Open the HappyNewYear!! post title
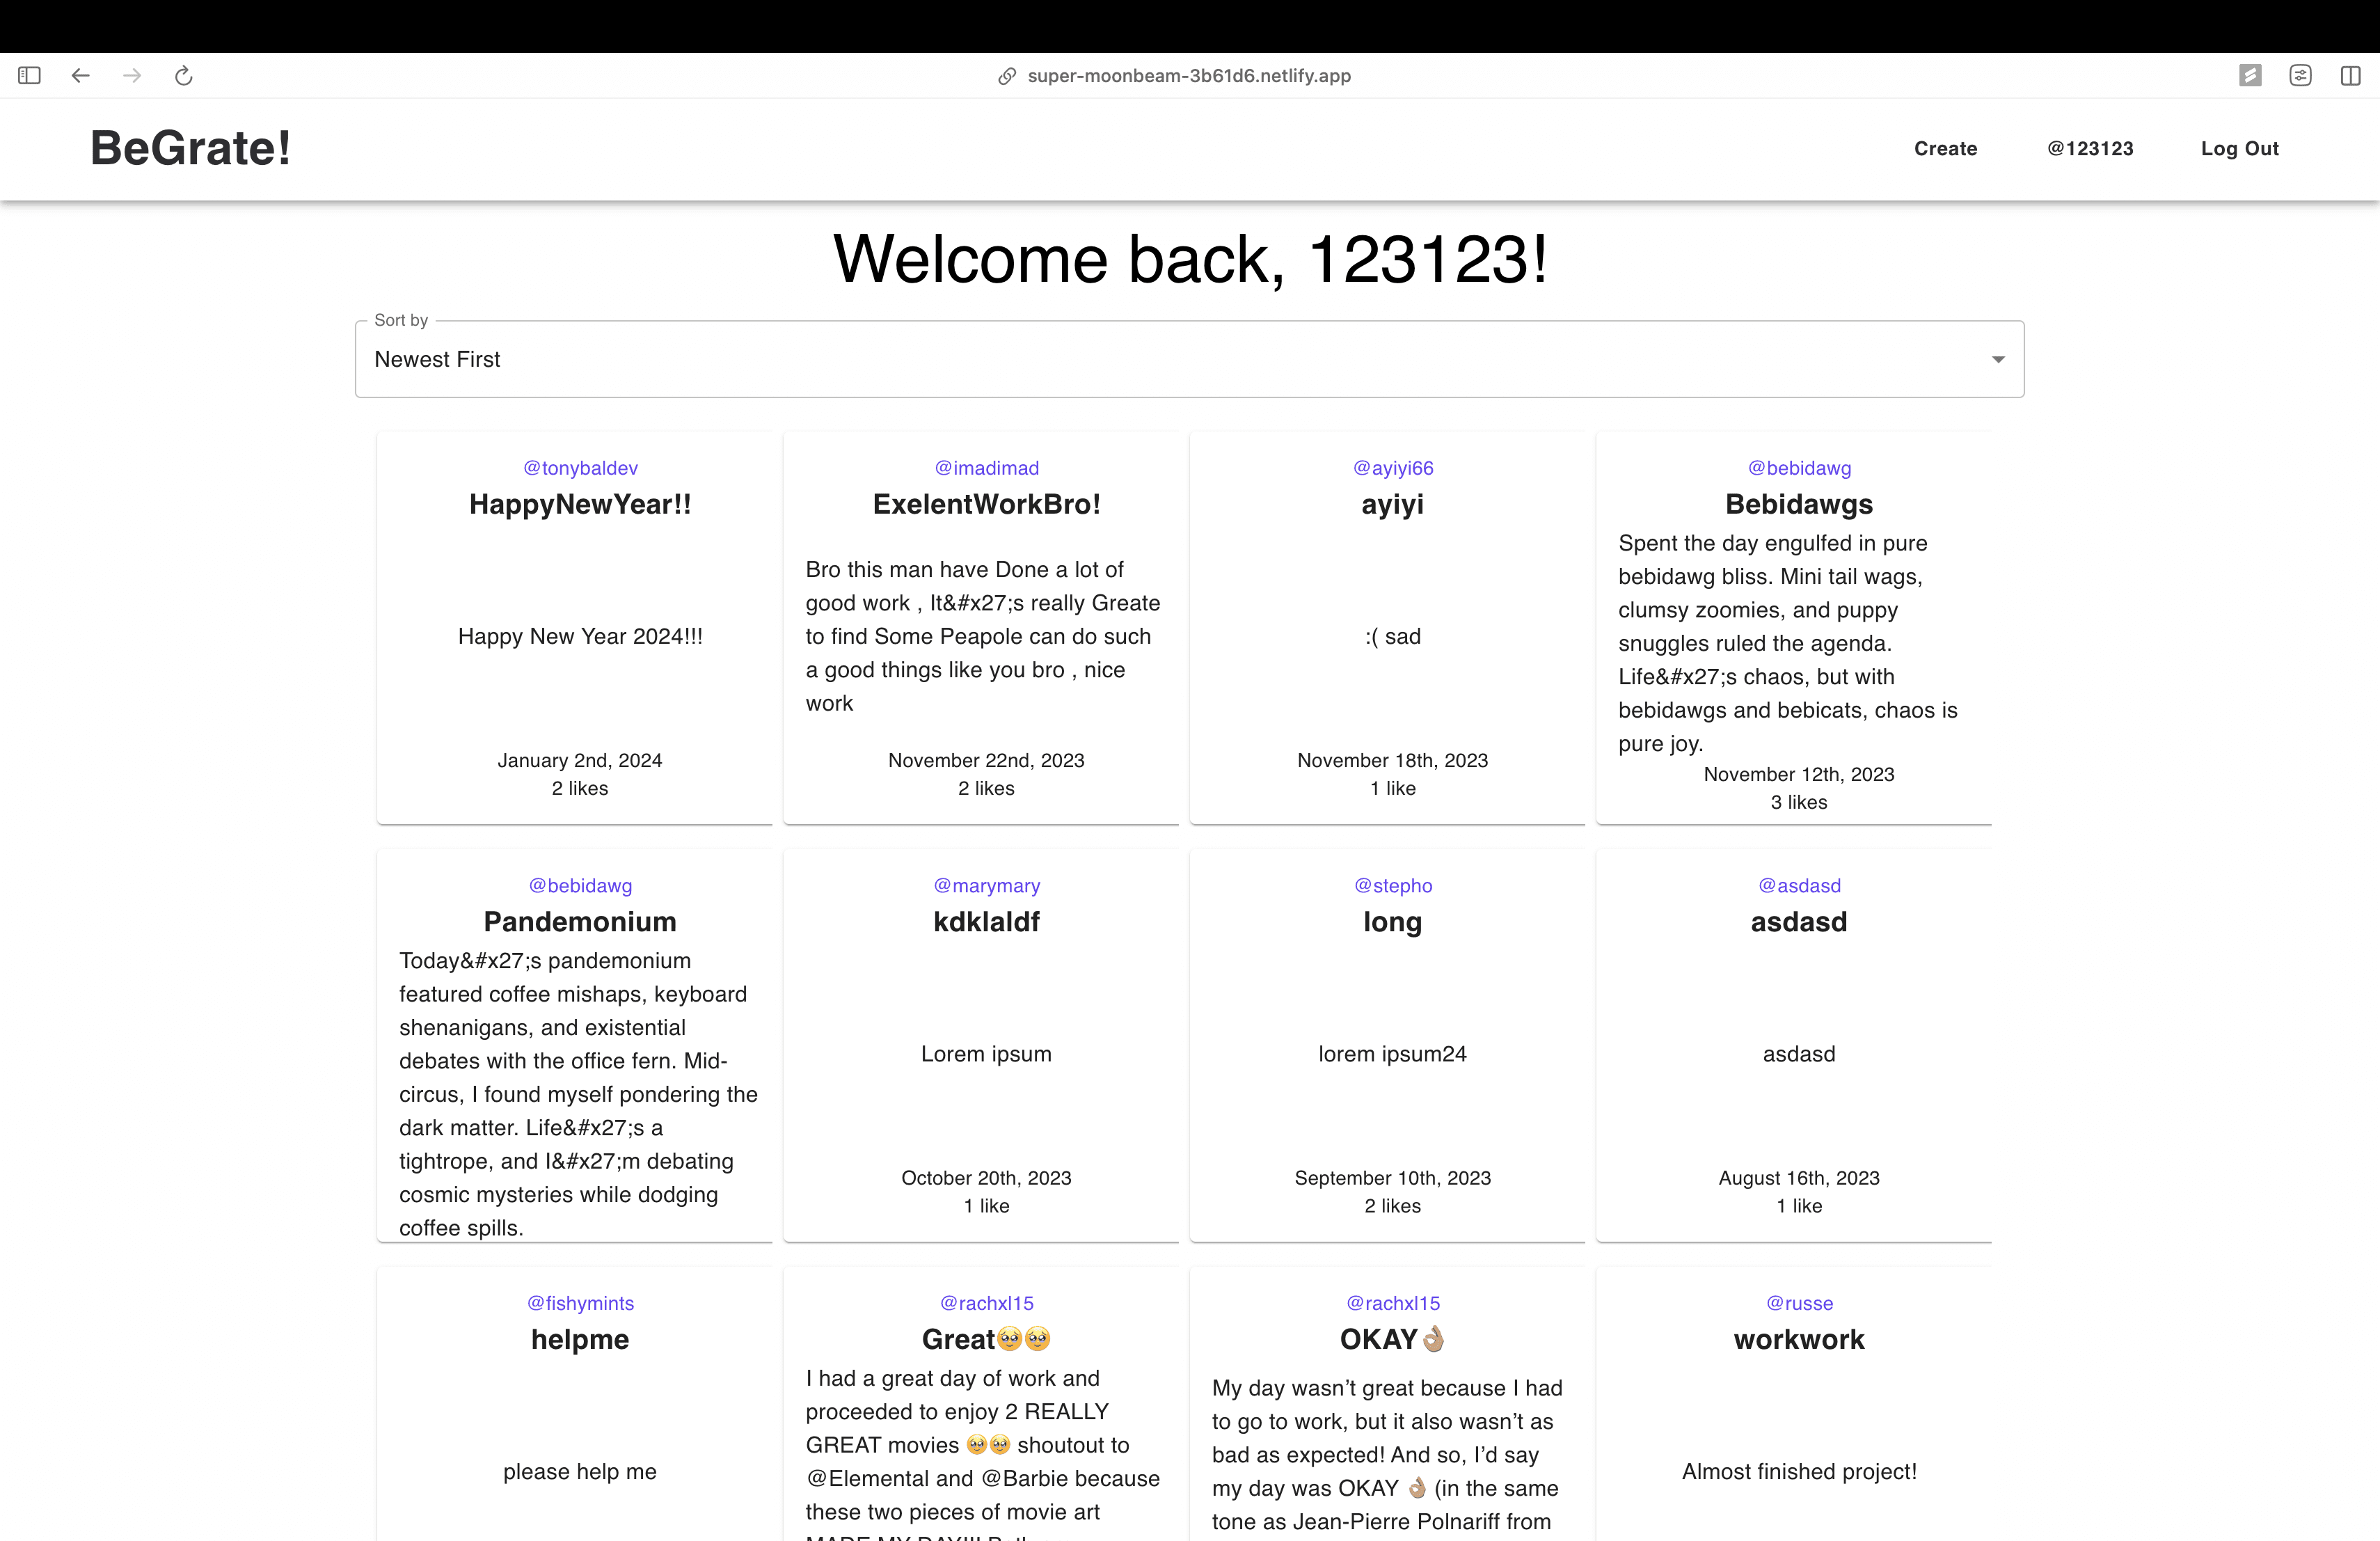Viewport: 2380px width, 1541px height. (580, 504)
